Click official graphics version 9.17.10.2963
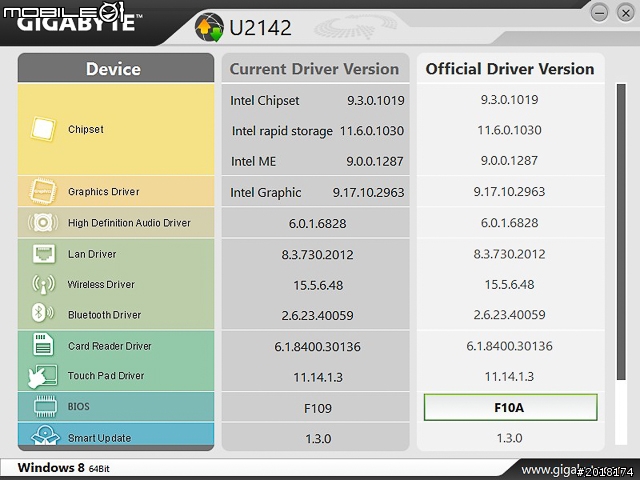The height and width of the screenshot is (480, 640). coord(509,191)
